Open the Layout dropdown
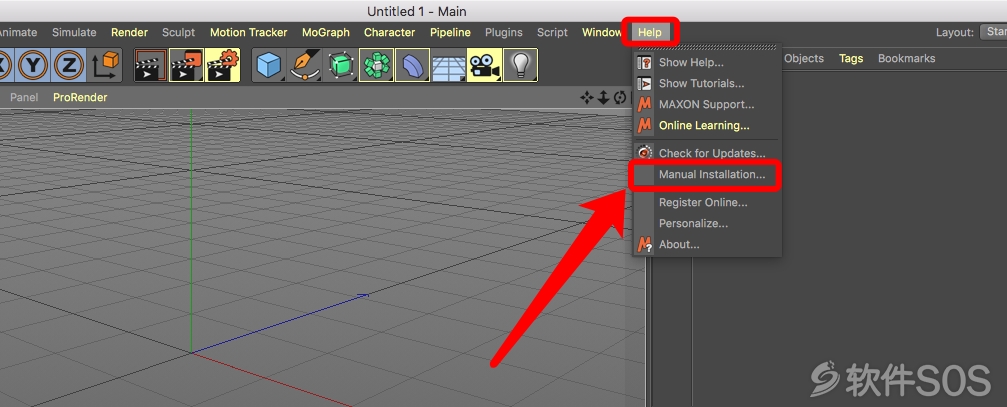This screenshot has height=407, width=1007. (994, 32)
